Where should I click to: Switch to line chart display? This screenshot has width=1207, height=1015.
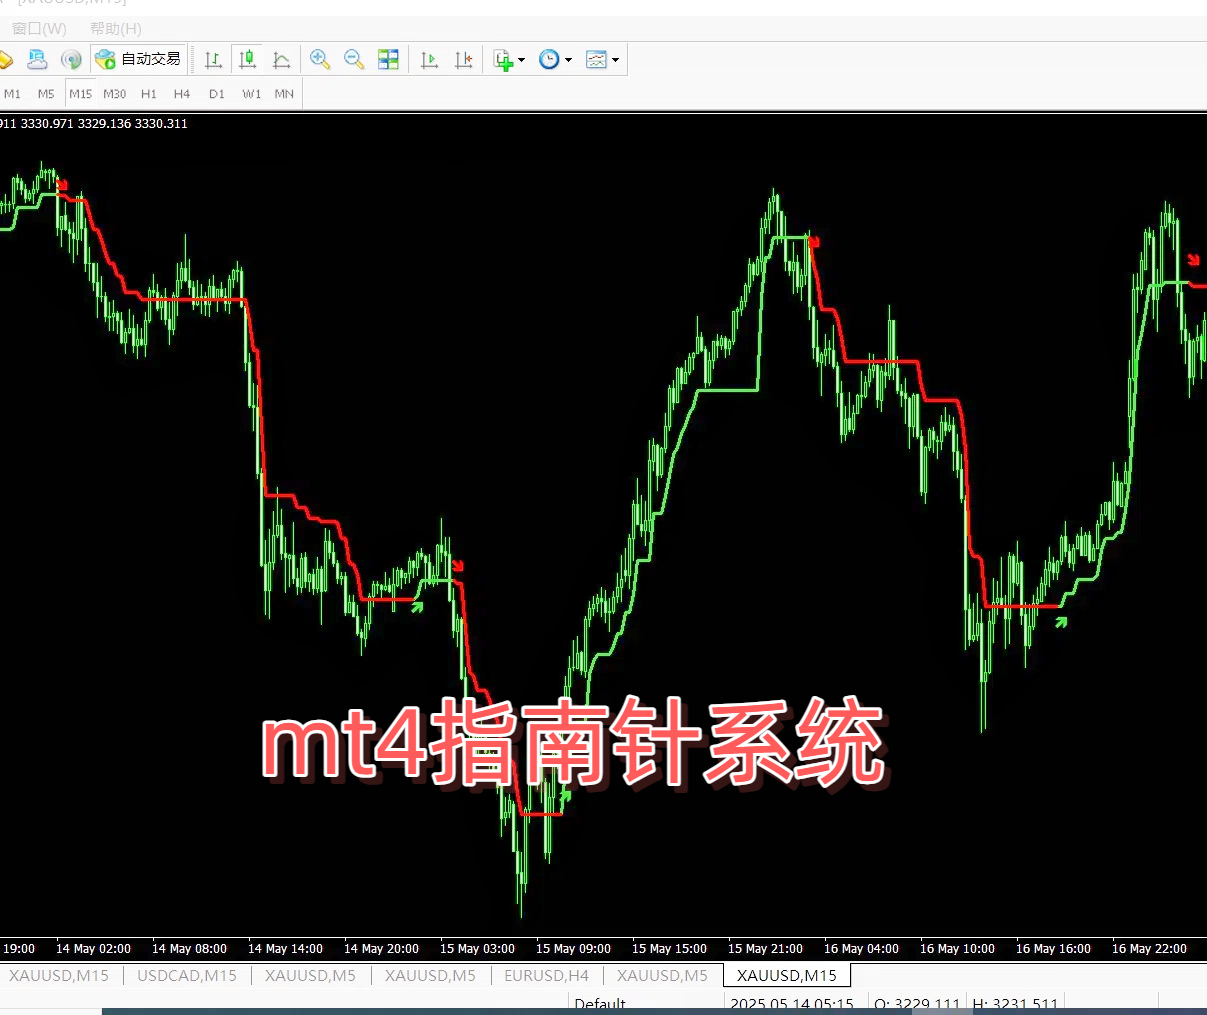[281, 59]
